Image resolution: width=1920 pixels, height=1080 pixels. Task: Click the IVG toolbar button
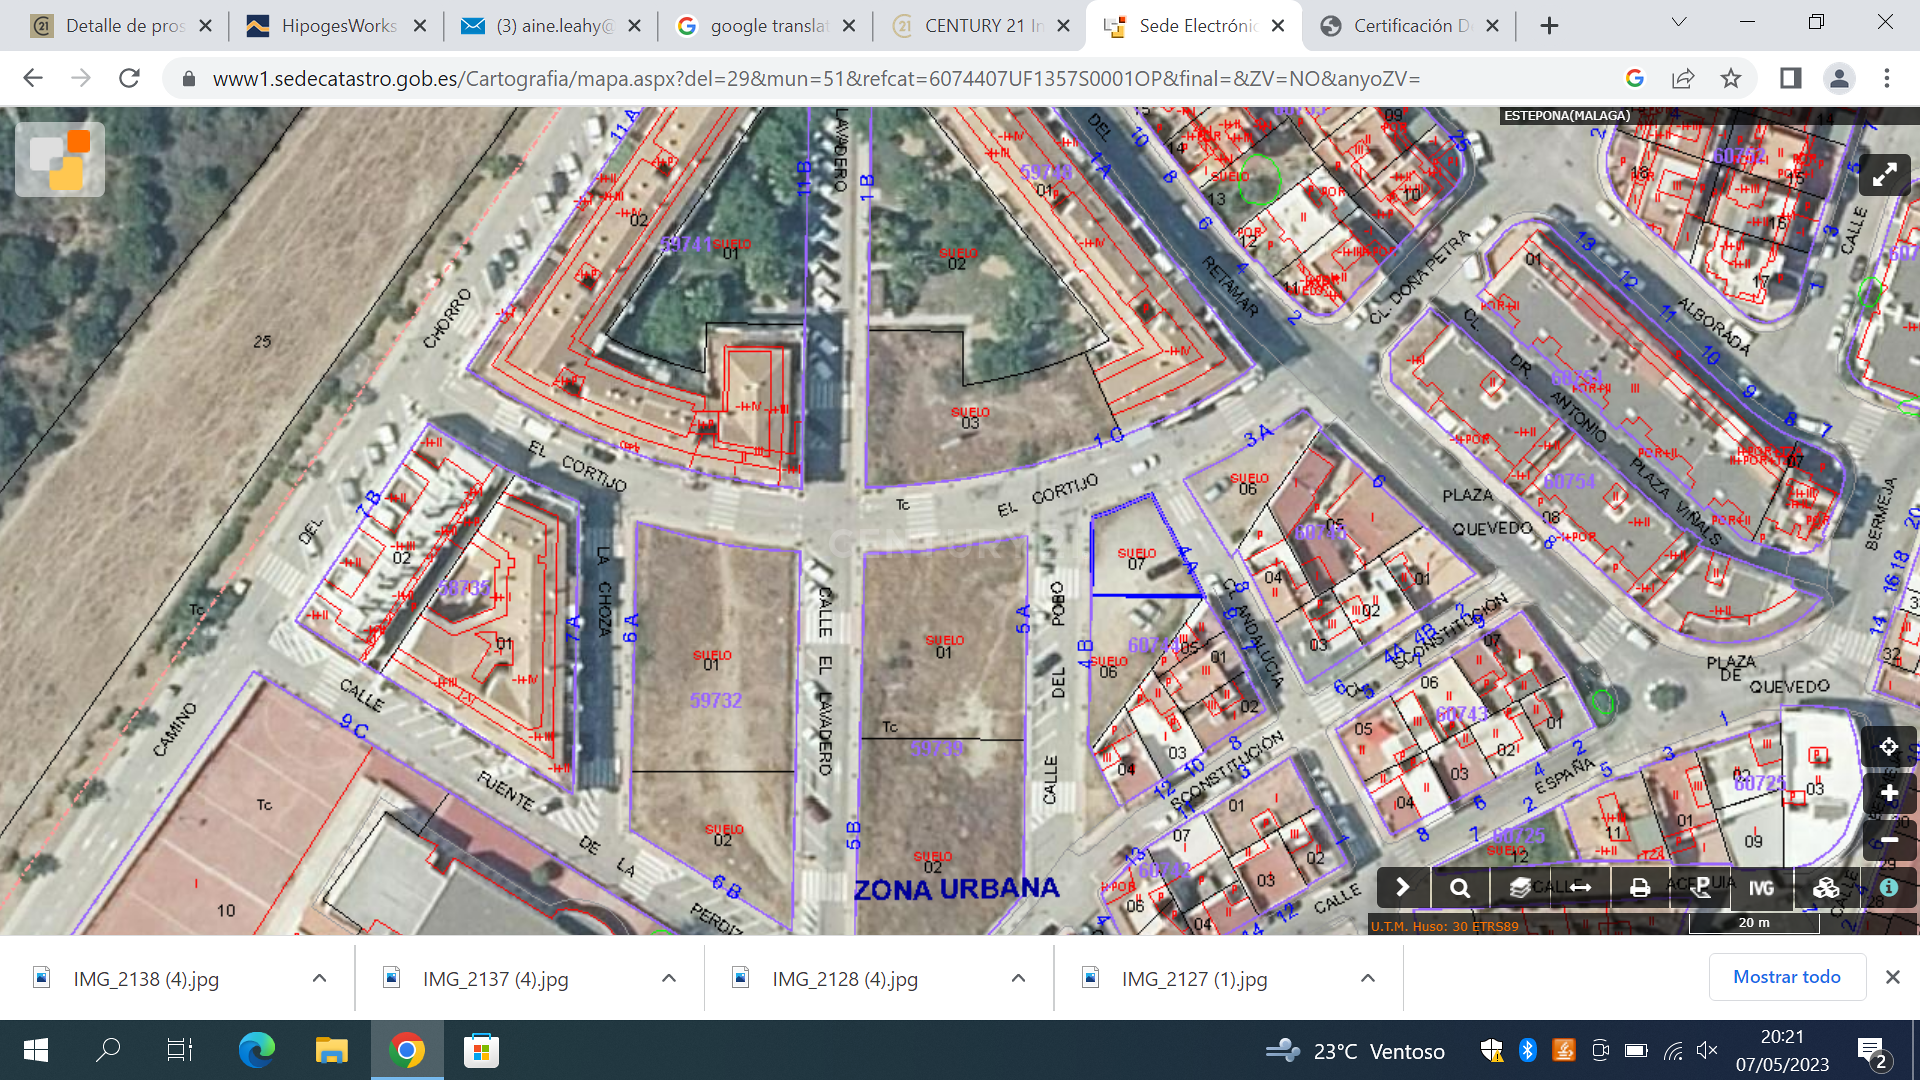(x=1761, y=887)
